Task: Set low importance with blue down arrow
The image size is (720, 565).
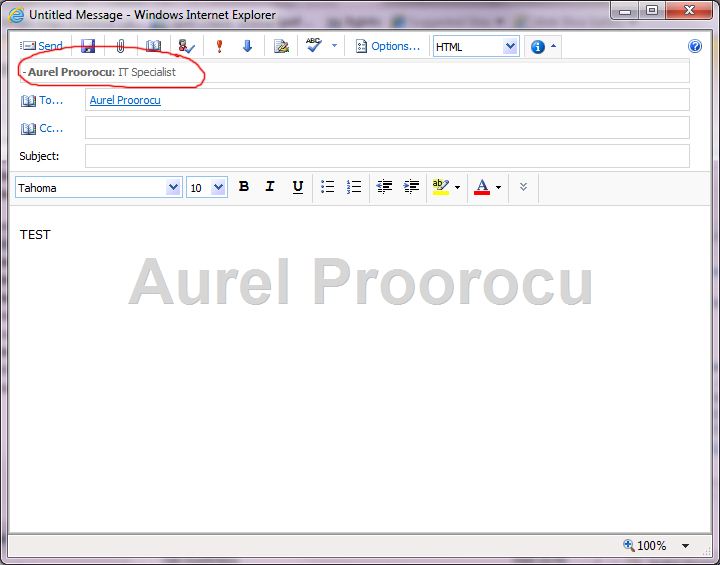Action: pyautogui.click(x=247, y=46)
